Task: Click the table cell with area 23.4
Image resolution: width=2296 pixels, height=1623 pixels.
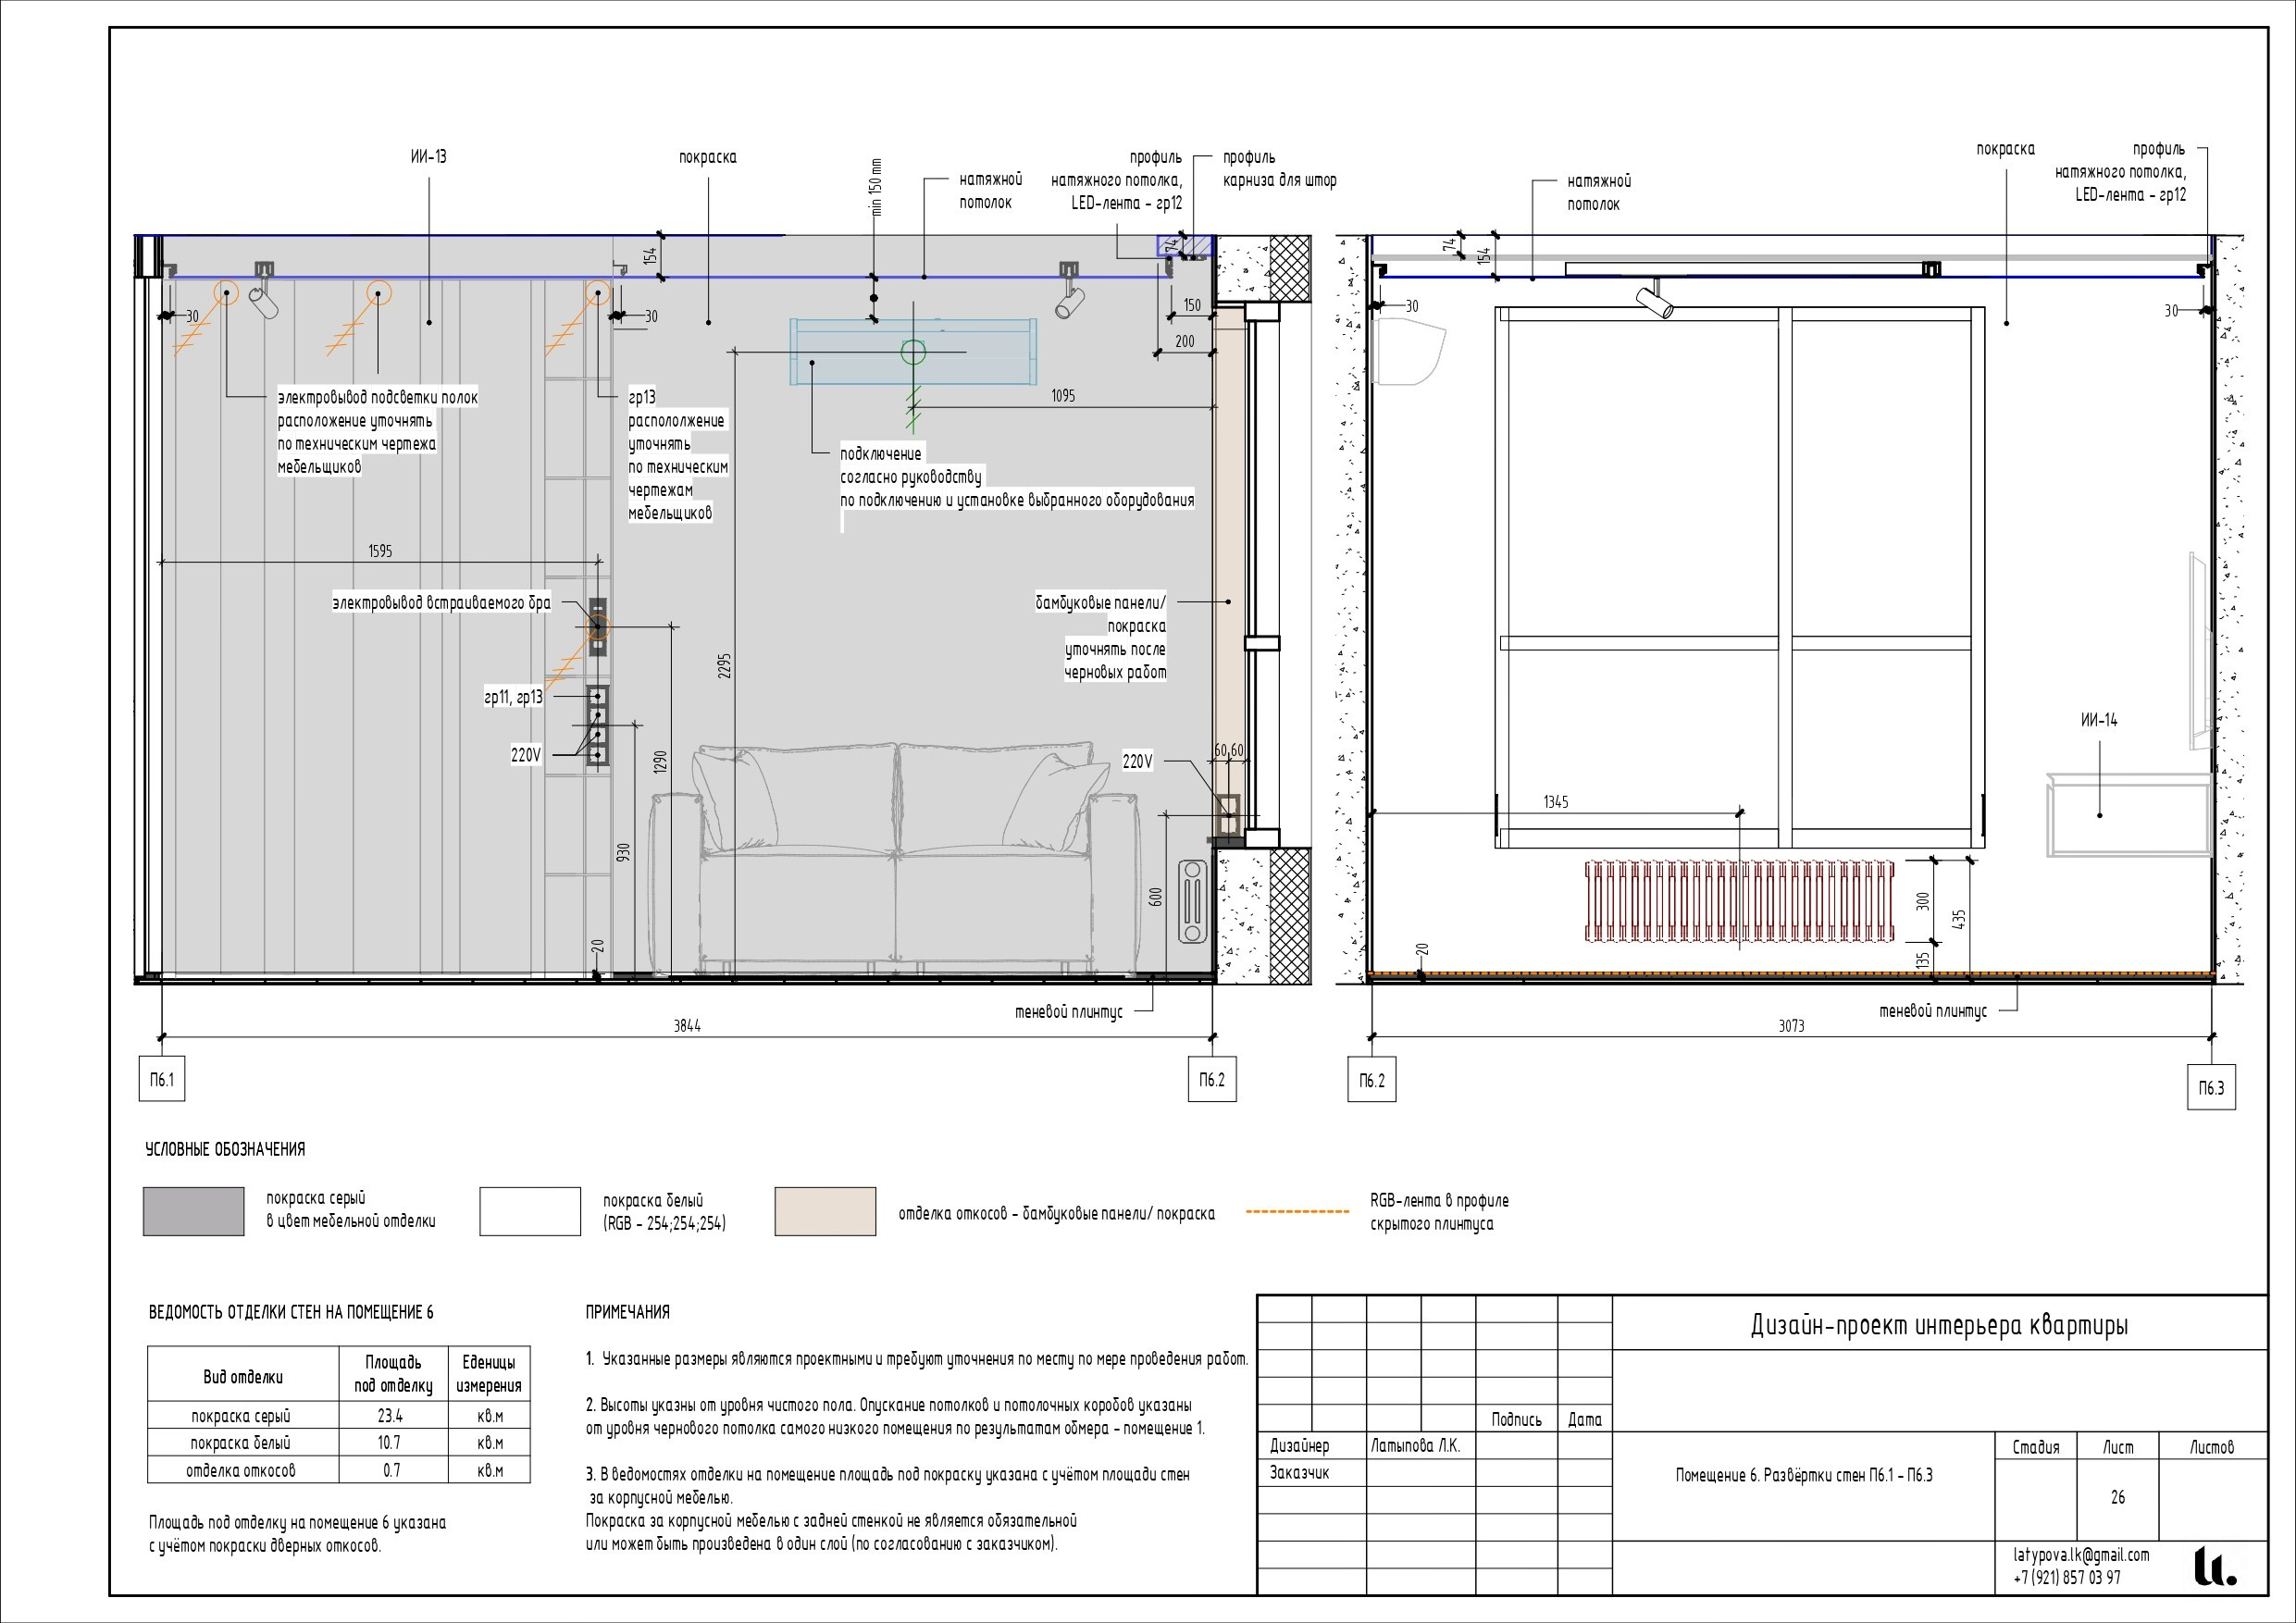Action: [x=393, y=1415]
